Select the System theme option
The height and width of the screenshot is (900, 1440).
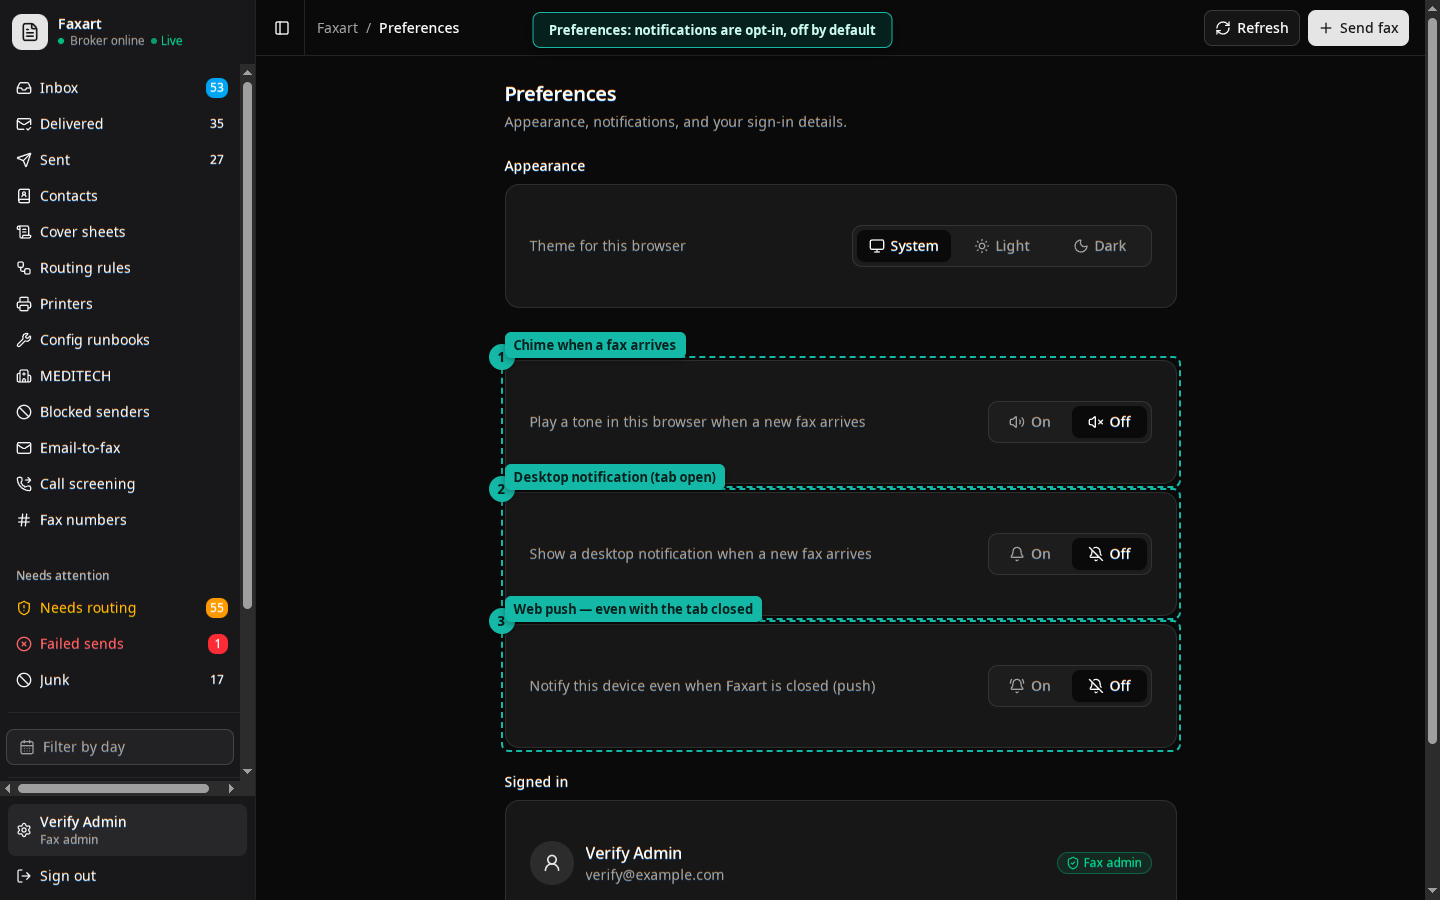coord(904,246)
